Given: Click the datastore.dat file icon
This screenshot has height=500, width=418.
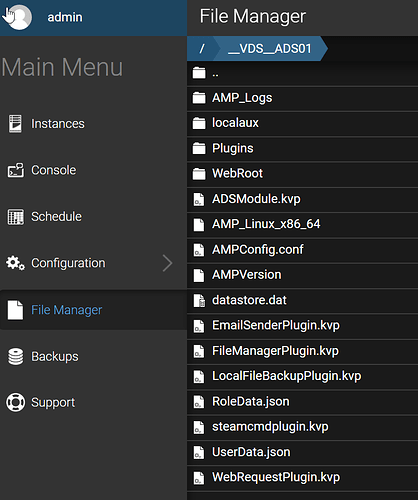Looking at the screenshot, I should (199, 300).
